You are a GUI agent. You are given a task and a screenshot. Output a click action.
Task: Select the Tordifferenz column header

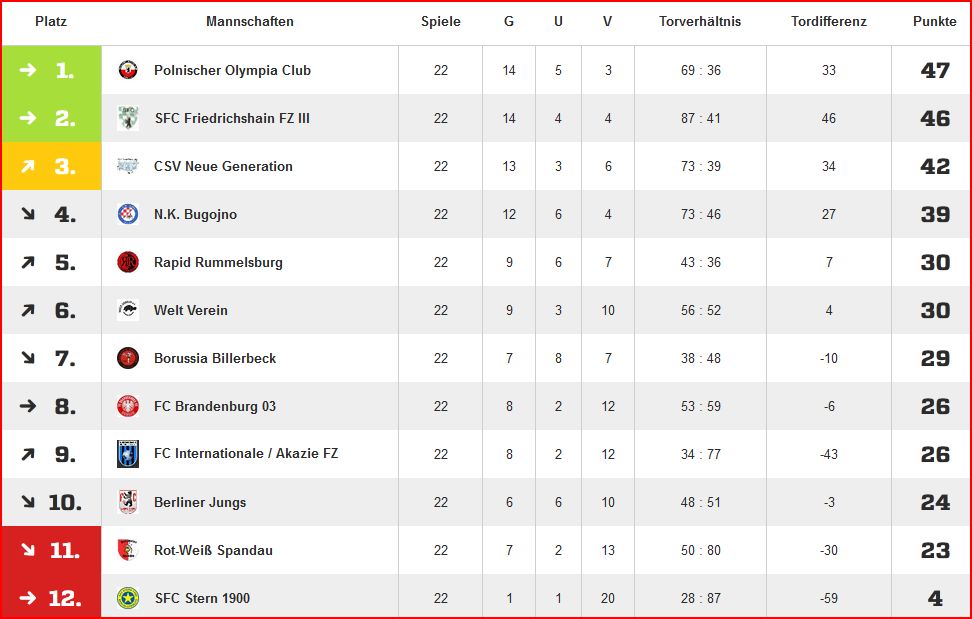tap(829, 21)
